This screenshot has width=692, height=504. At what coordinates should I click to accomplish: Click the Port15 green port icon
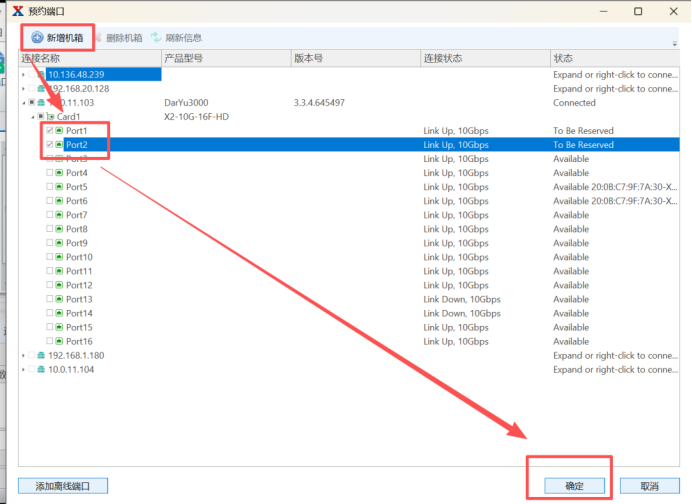(59, 327)
